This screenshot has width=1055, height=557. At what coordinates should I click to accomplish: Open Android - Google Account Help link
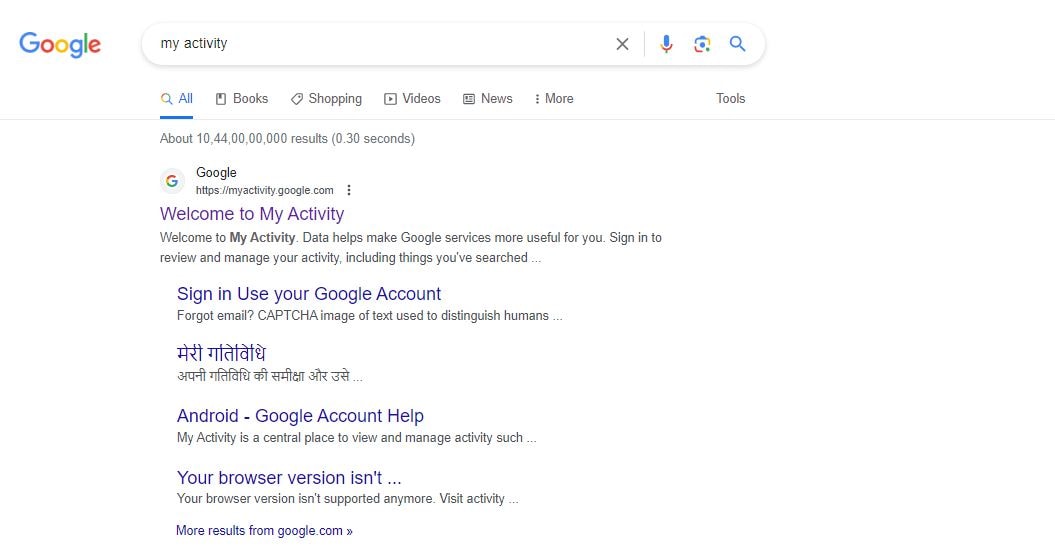tap(300, 416)
